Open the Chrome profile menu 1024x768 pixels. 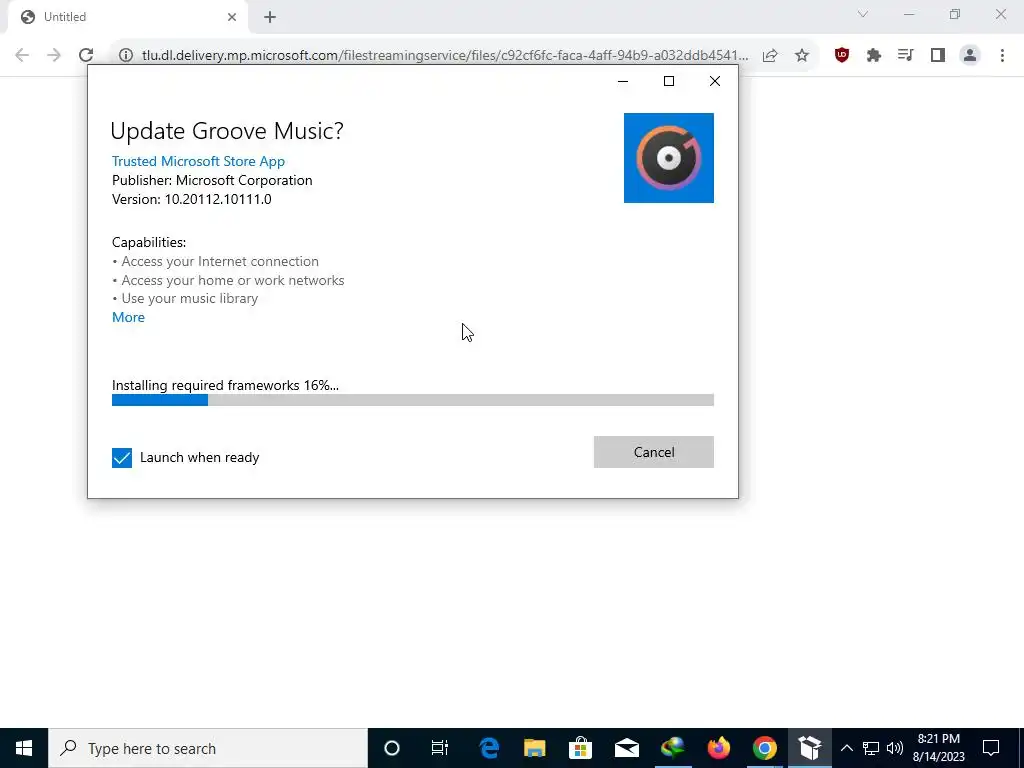coord(970,56)
